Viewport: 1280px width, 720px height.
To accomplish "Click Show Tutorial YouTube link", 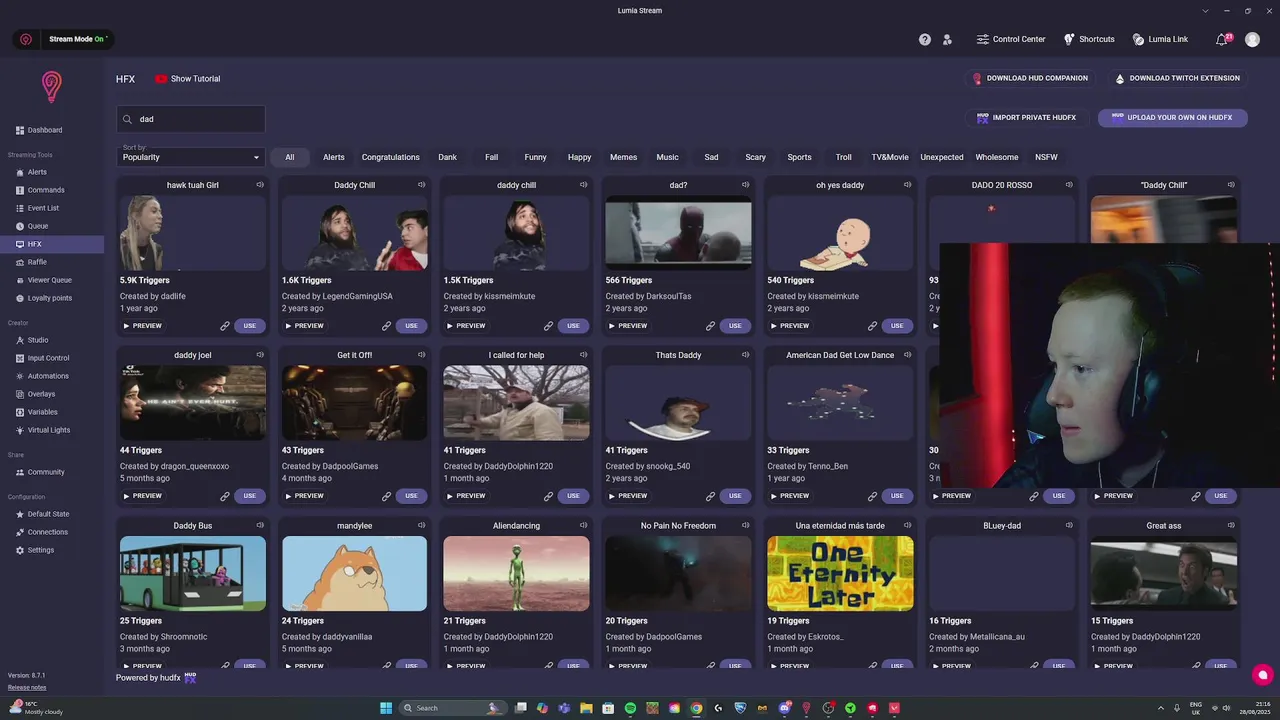I will pyautogui.click(x=187, y=79).
